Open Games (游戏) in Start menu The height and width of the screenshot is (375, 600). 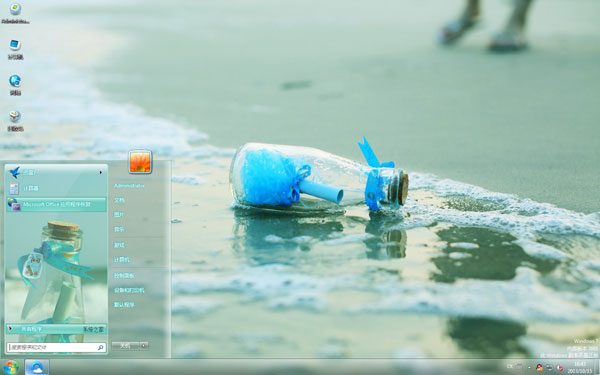(119, 245)
